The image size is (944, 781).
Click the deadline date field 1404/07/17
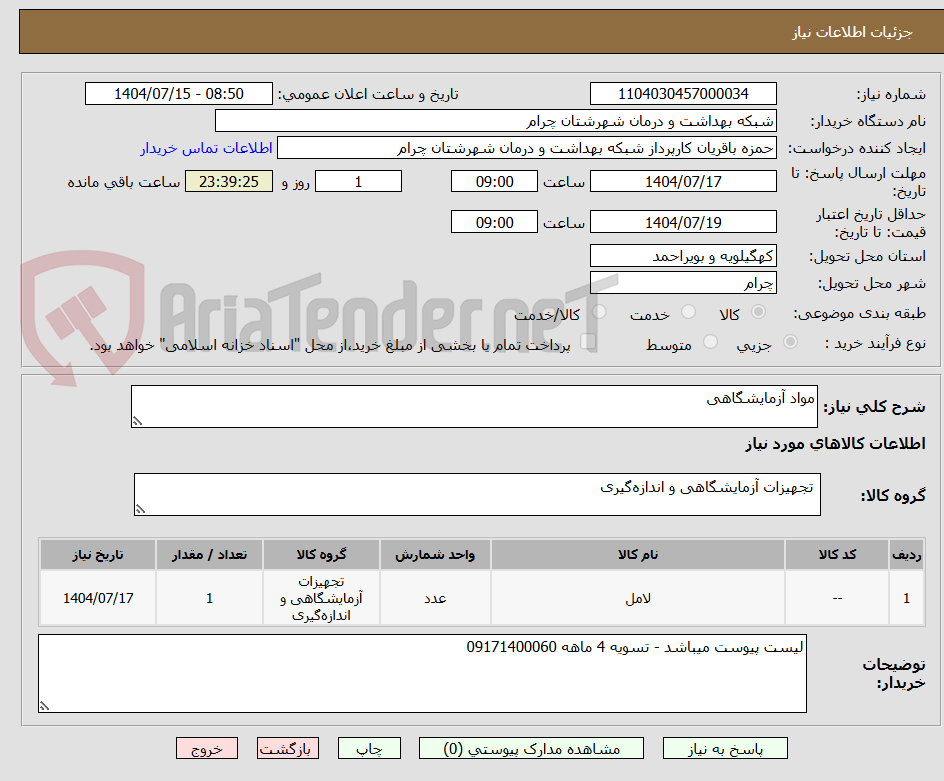pyautogui.click(x=685, y=181)
